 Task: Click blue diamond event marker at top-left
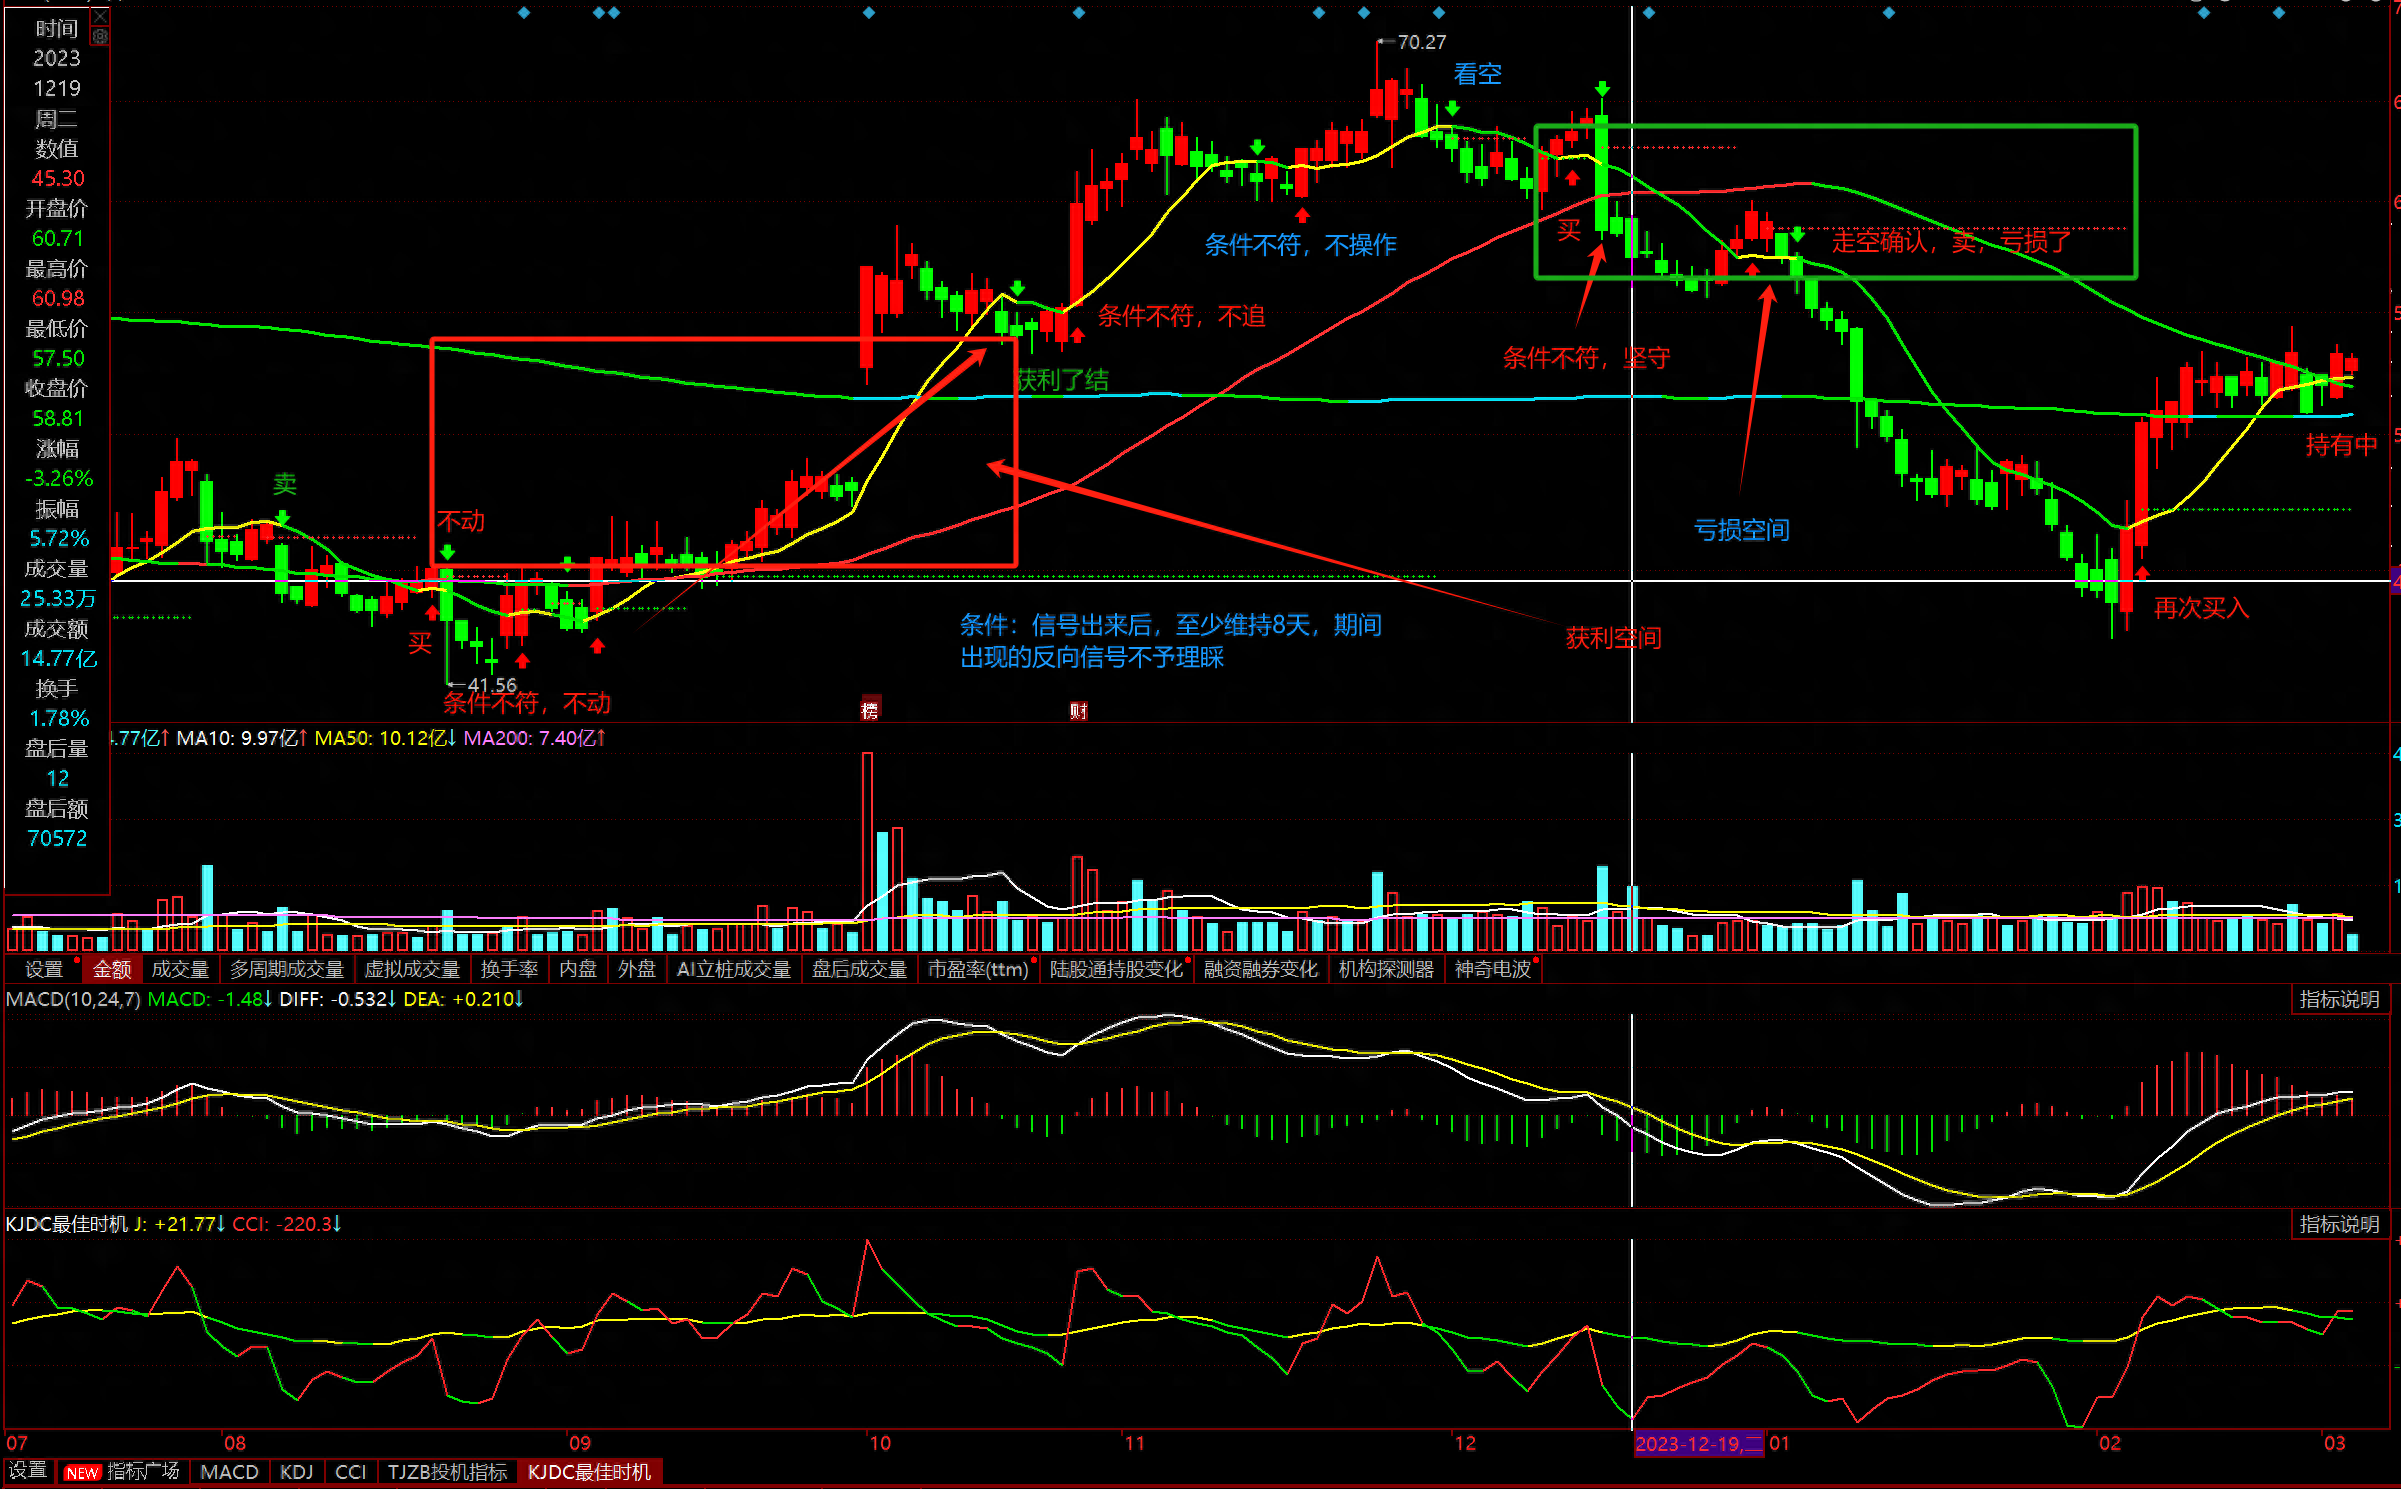pyautogui.click(x=524, y=13)
